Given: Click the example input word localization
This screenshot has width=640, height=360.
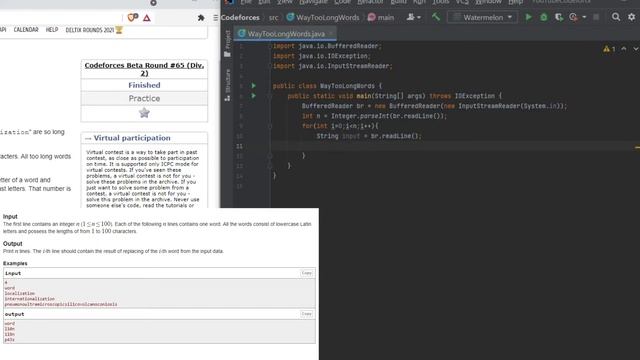Looking at the screenshot, I should pyautogui.click(x=20, y=293).
